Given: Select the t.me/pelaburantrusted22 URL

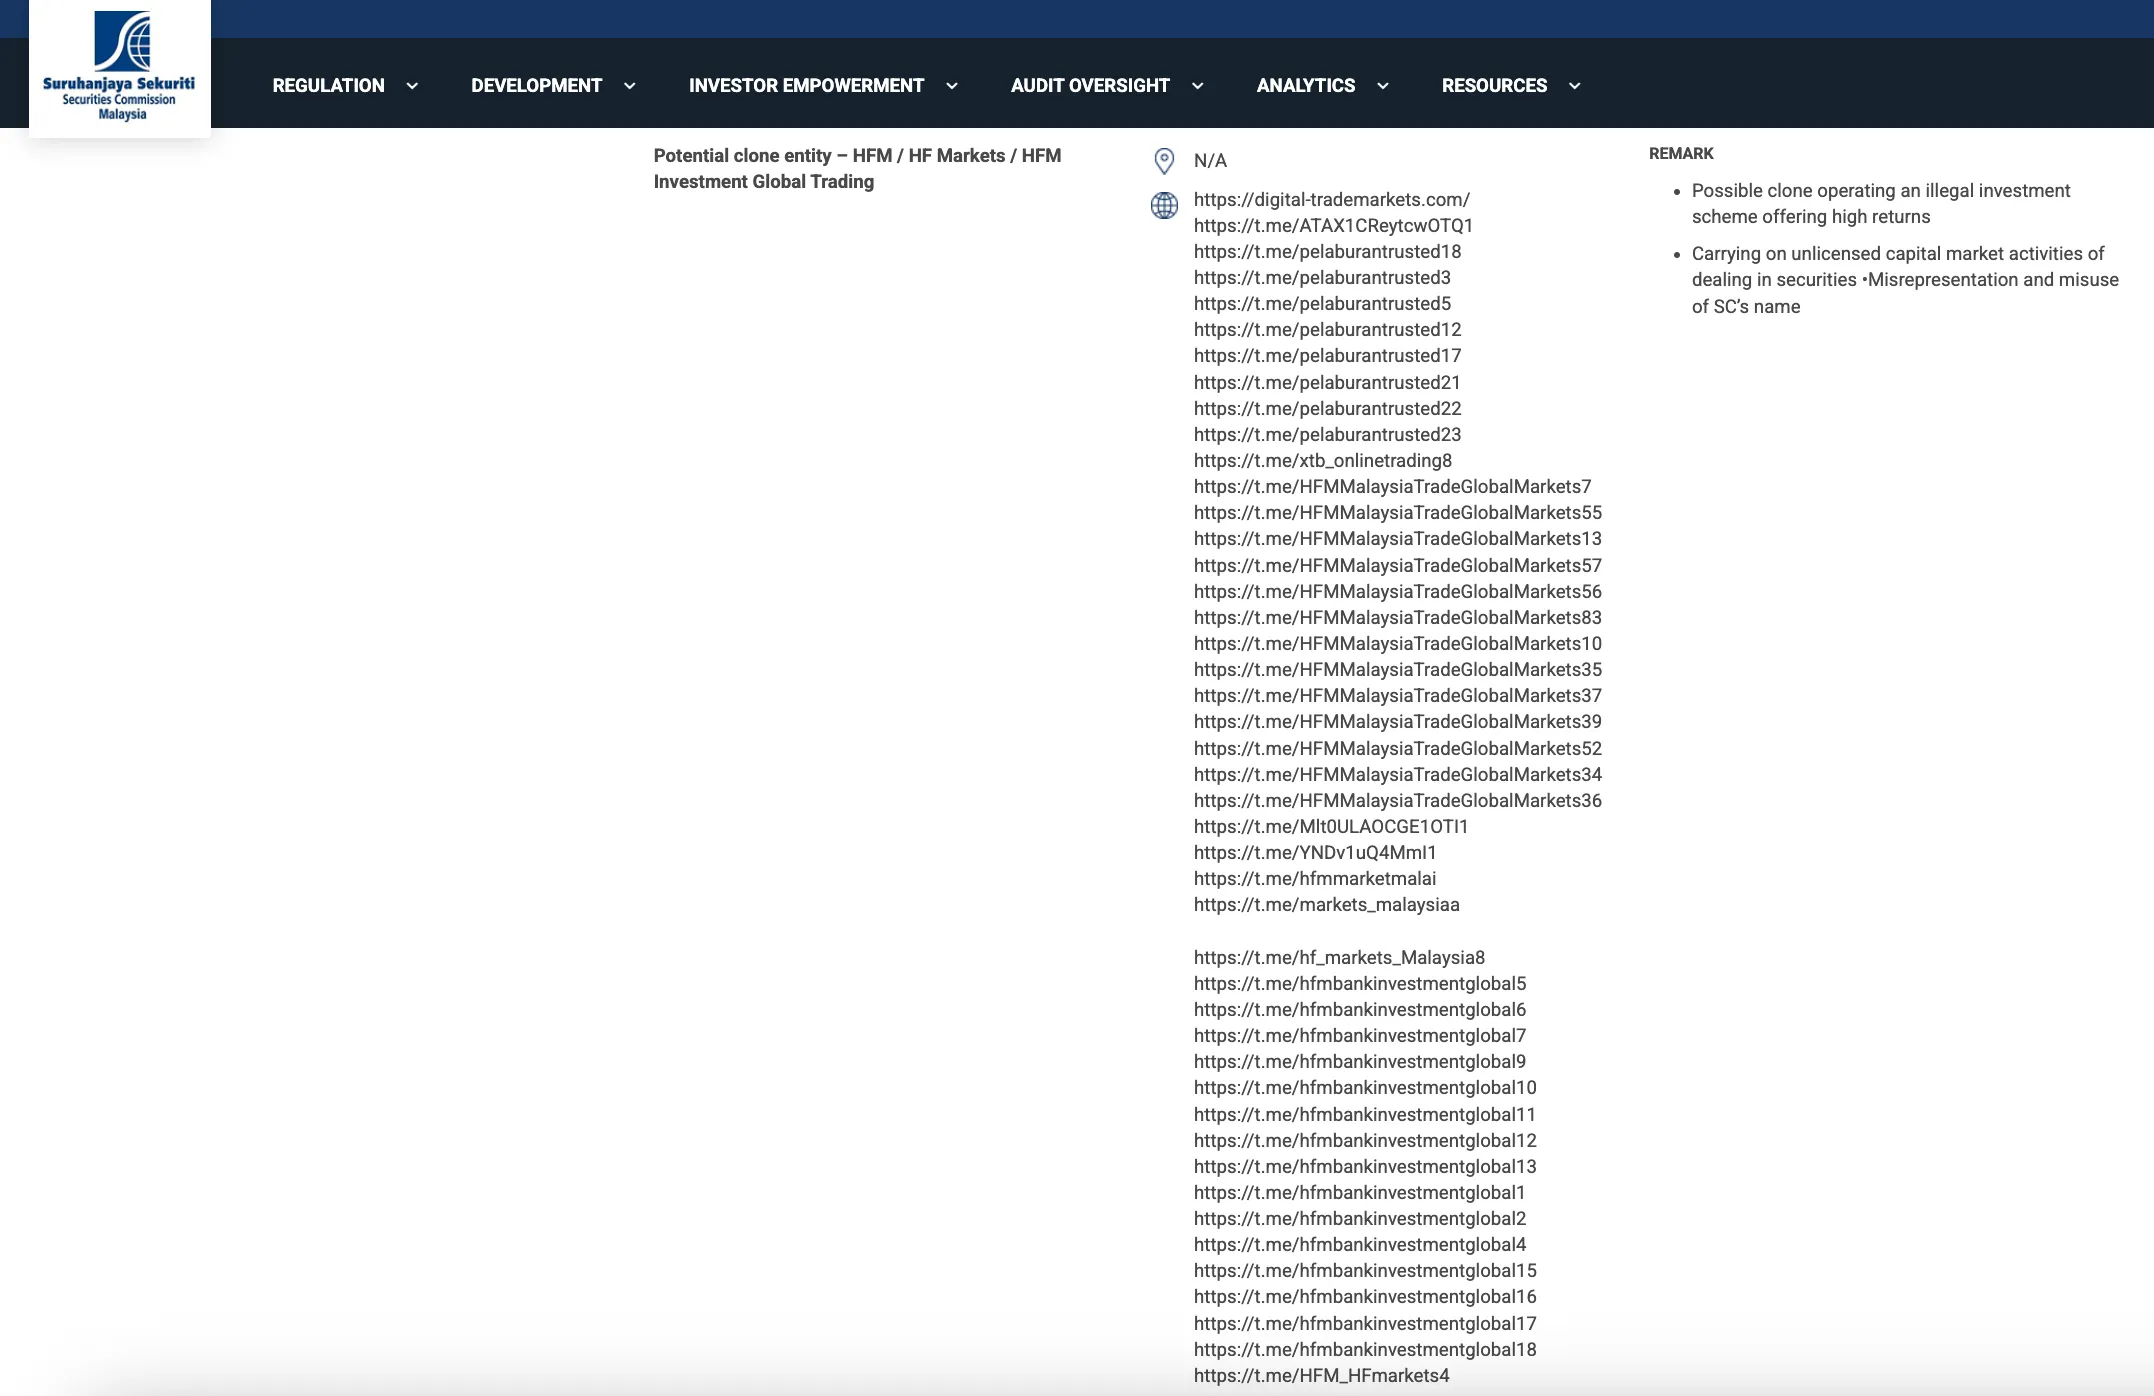Looking at the screenshot, I should pyautogui.click(x=1328, y=409).
